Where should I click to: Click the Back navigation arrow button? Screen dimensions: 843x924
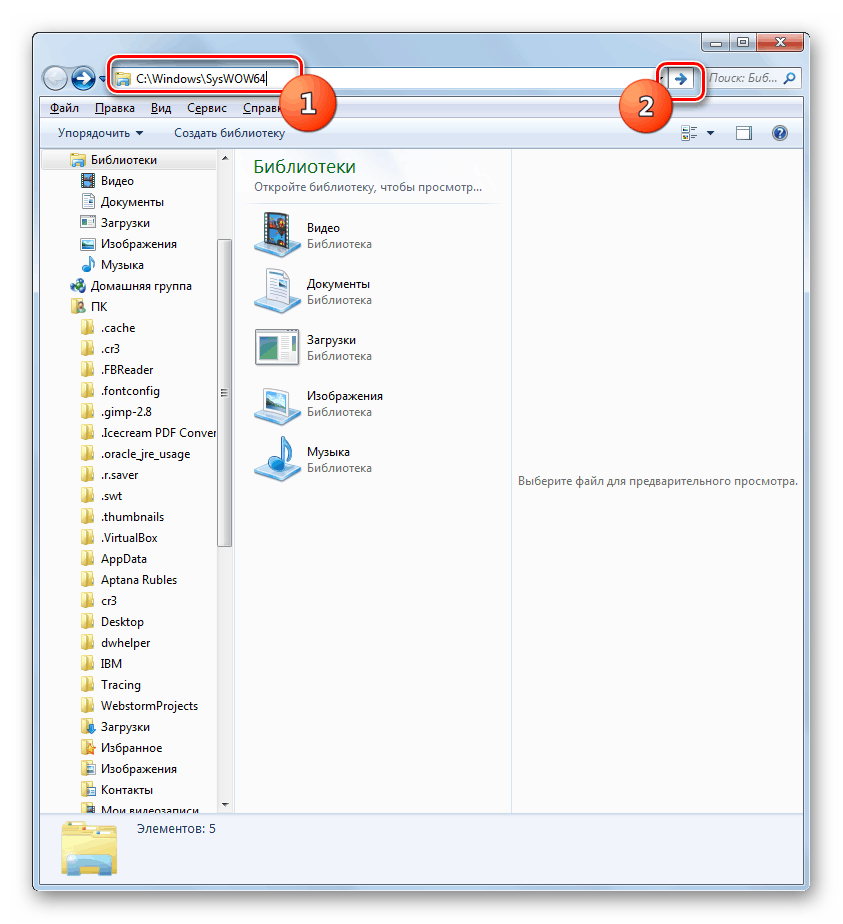(x=55, y=78)
